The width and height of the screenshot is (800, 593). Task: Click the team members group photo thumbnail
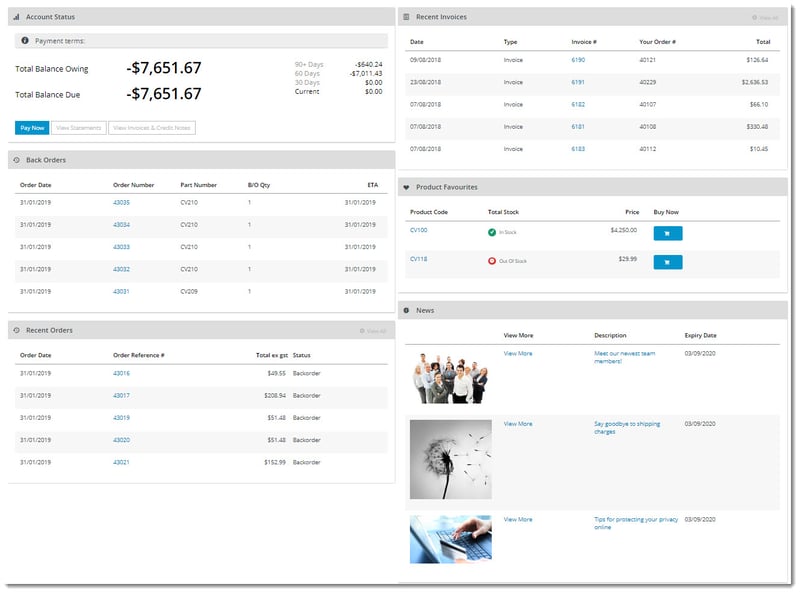click(451, 378)
